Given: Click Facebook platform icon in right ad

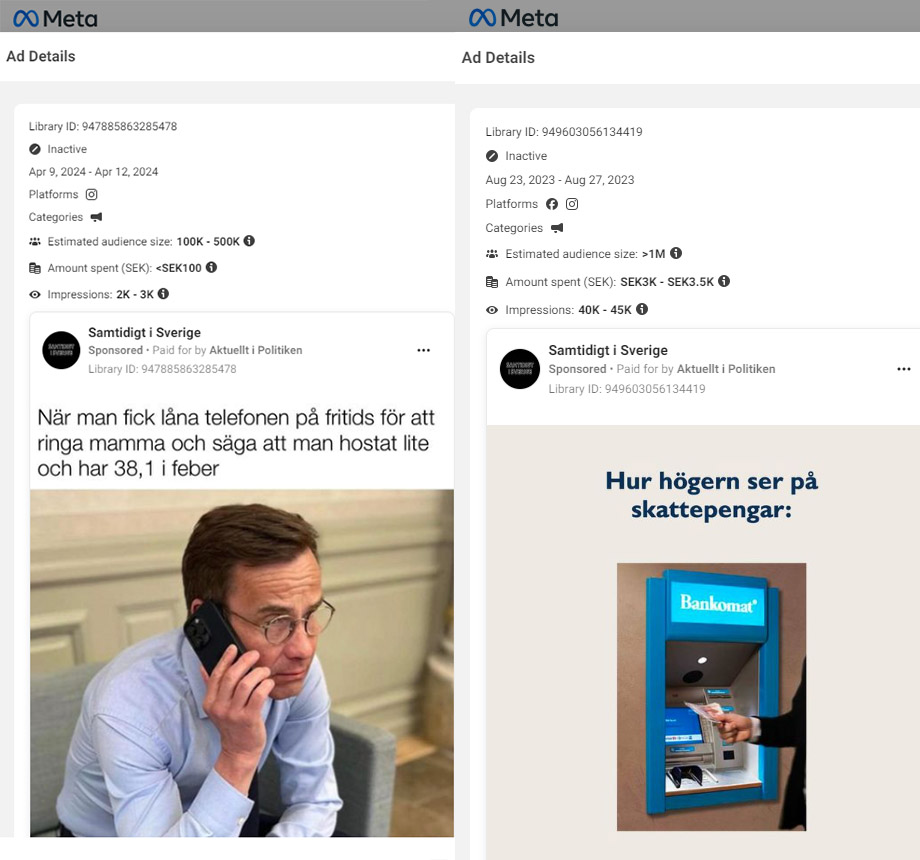Looking at the screenshot, I should coord(552,204).
